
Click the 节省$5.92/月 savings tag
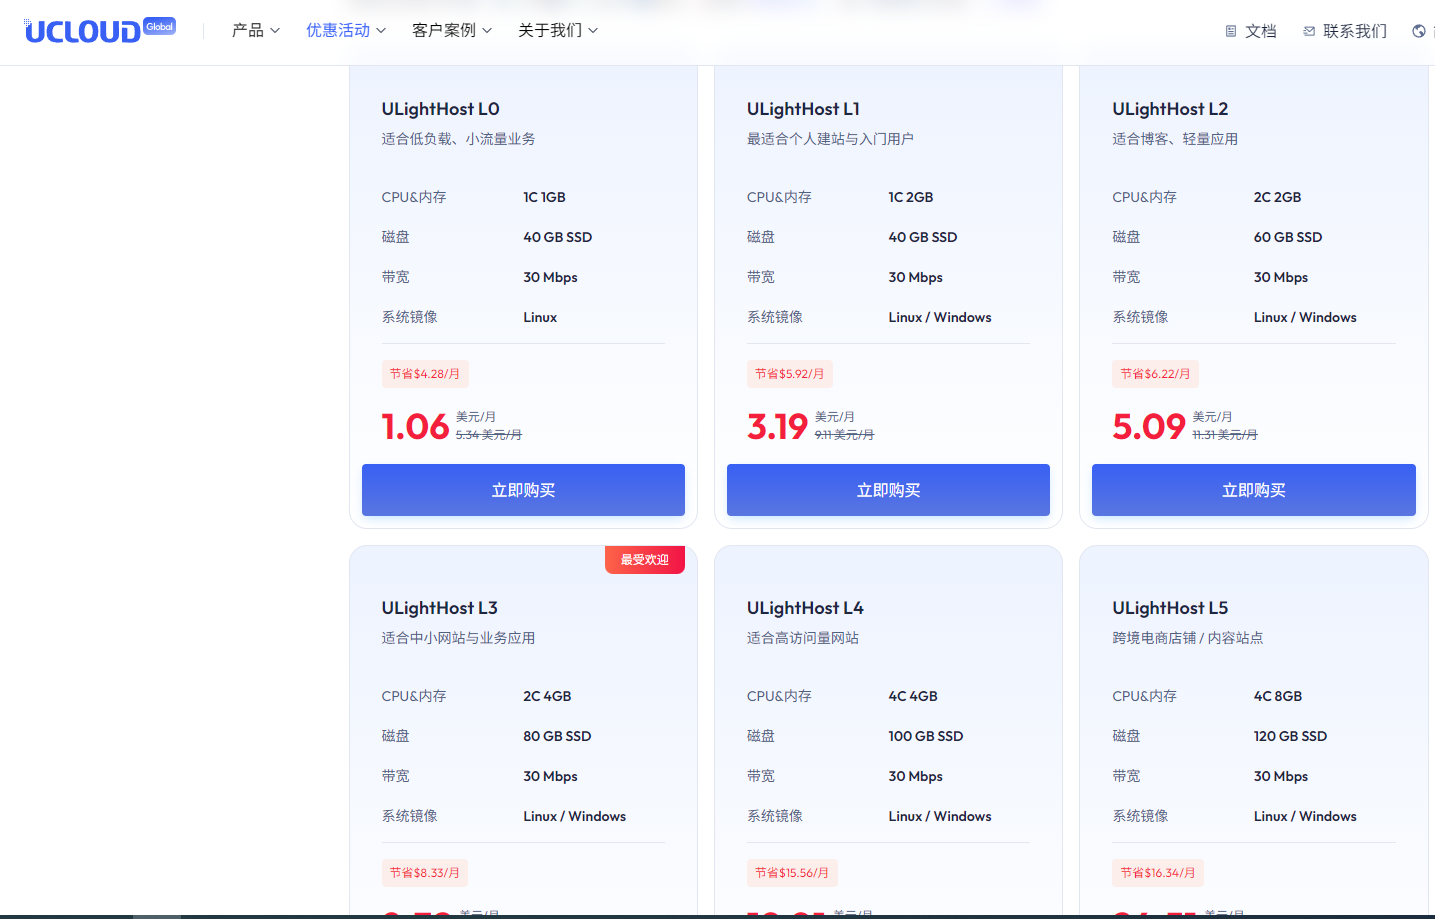click(790, 374)
